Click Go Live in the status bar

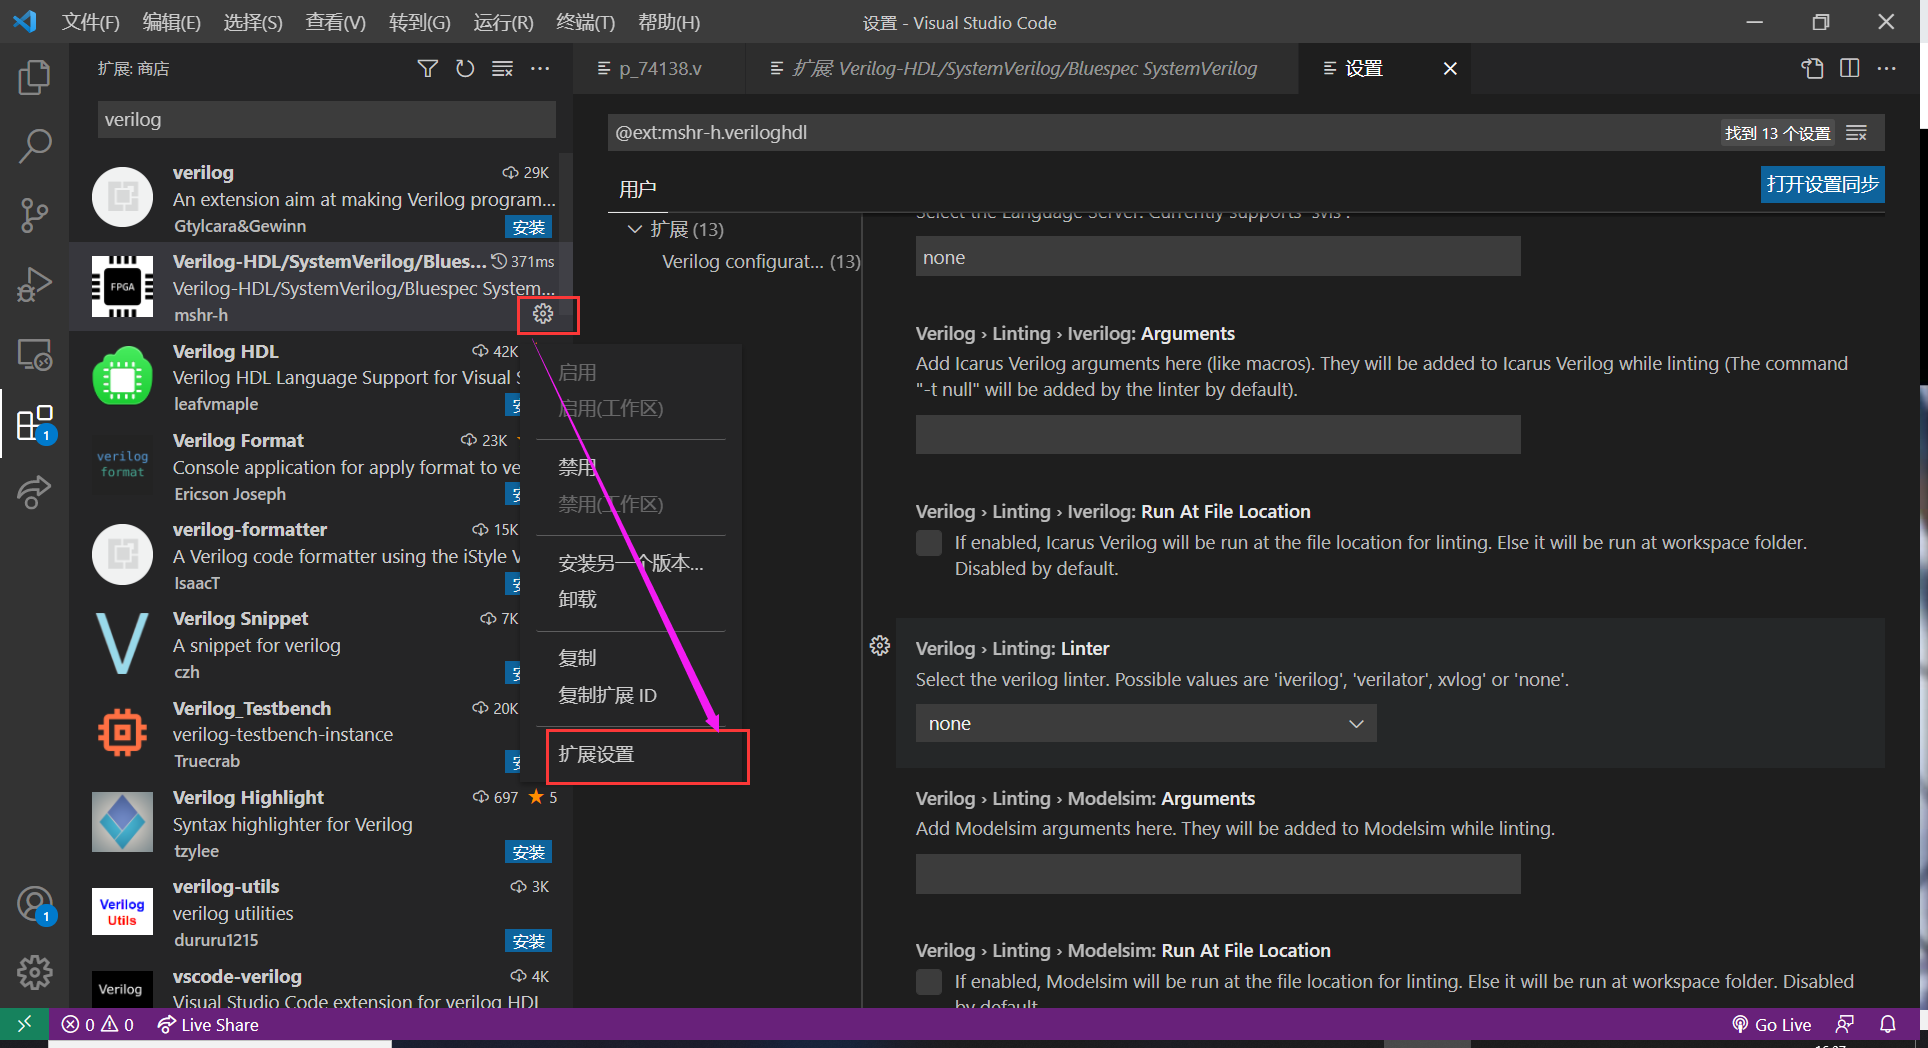click(x=1771, y=1024)
